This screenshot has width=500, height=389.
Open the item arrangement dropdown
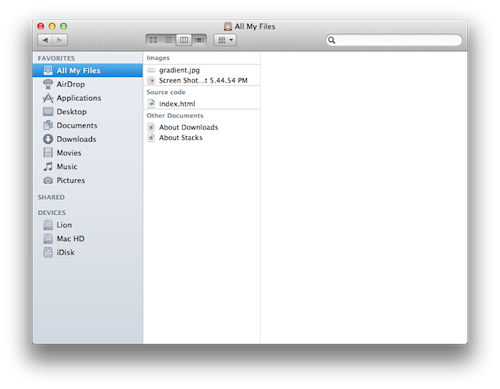[x=225, y=40]
